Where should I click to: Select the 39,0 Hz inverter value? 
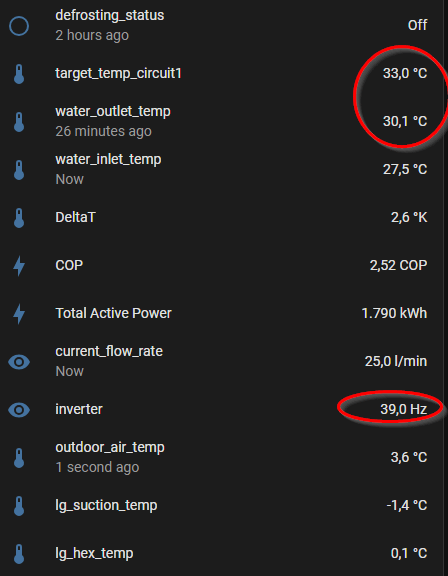click(404, 409)
